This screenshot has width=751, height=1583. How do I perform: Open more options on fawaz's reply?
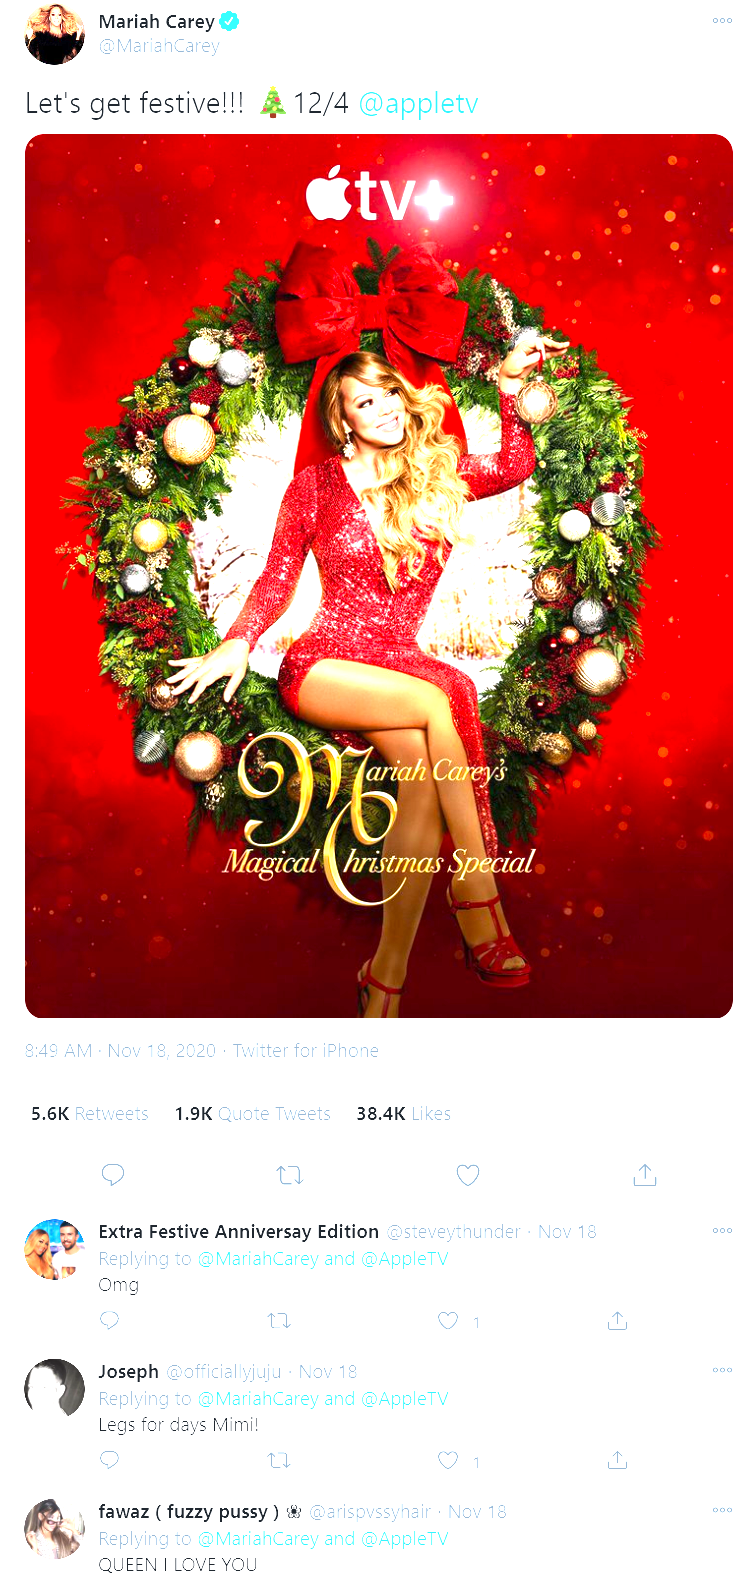click(x=722, y=1511)
